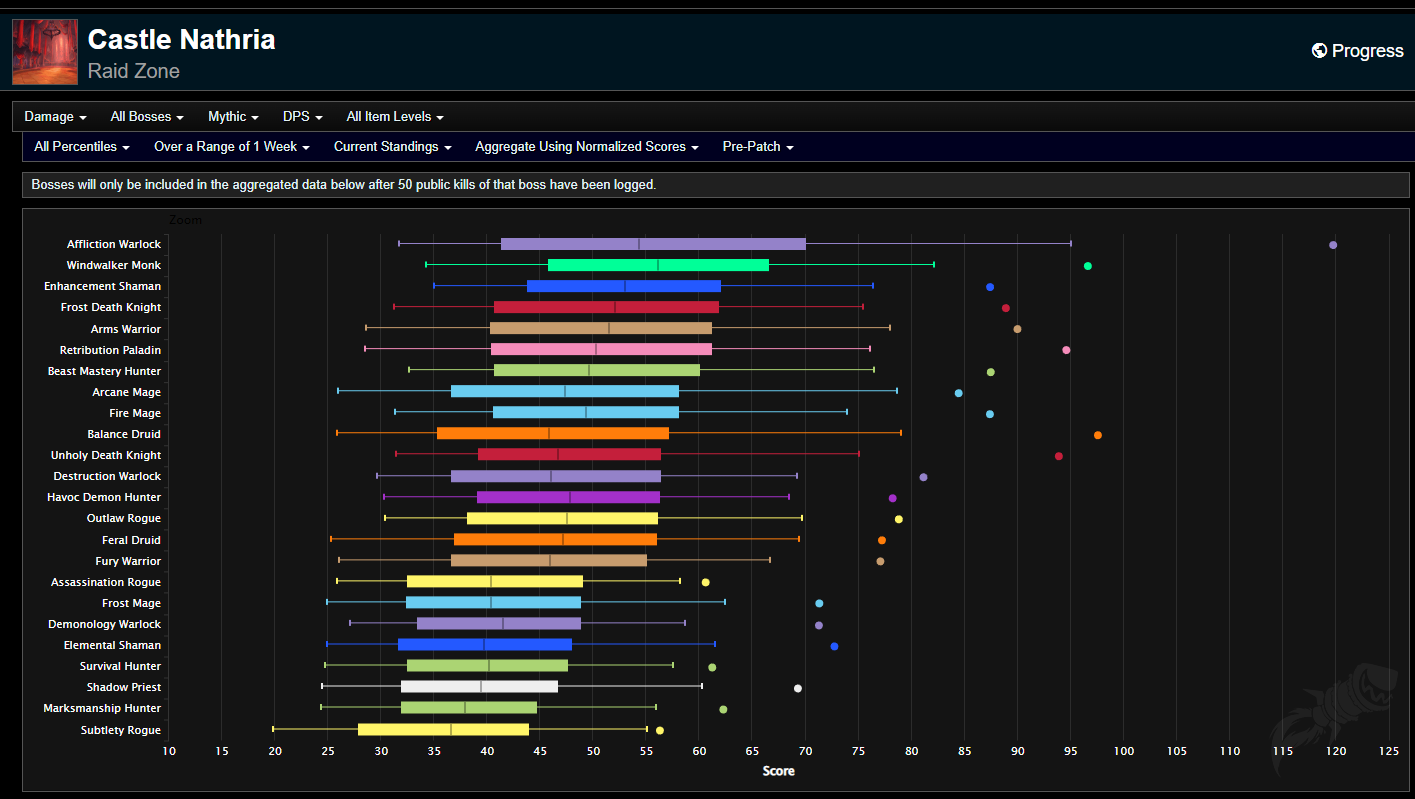The image size is (1415, 799).
Task: Open the DPS role dropdown
Action: coord(302,117)
